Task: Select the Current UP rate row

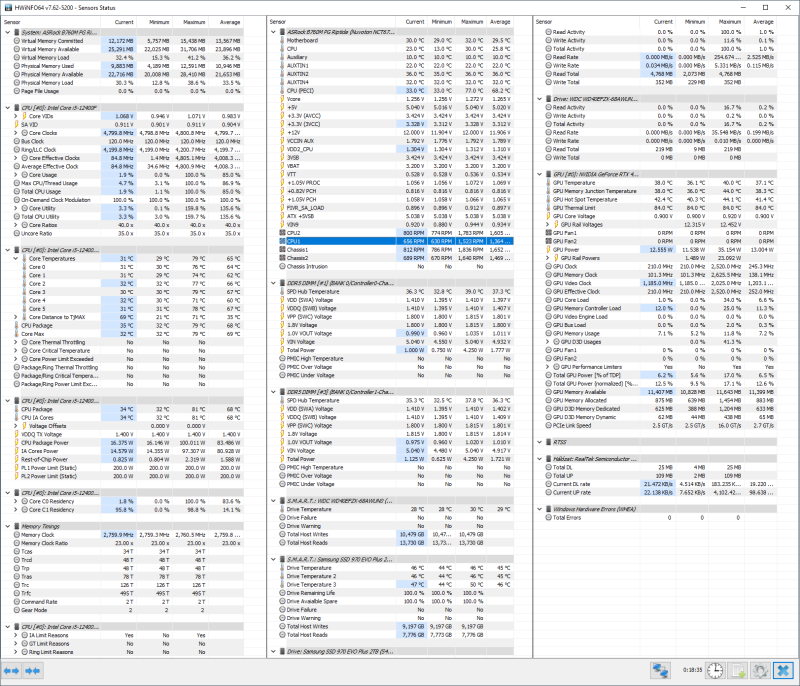Action: [660, 493]
